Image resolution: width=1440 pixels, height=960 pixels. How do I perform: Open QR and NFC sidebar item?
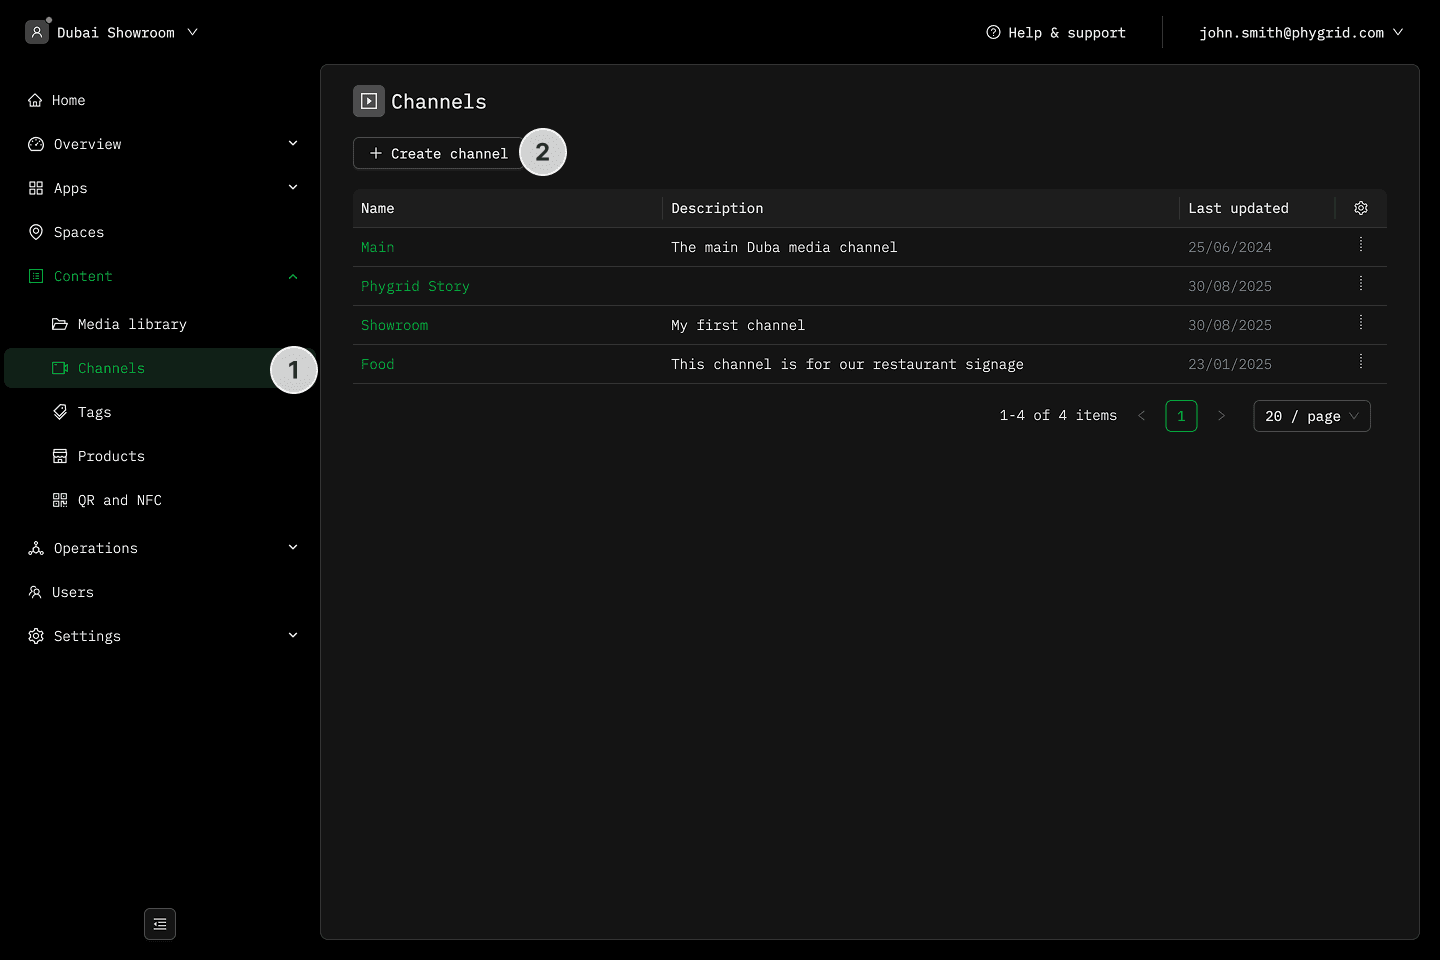[x=119, y=500]
